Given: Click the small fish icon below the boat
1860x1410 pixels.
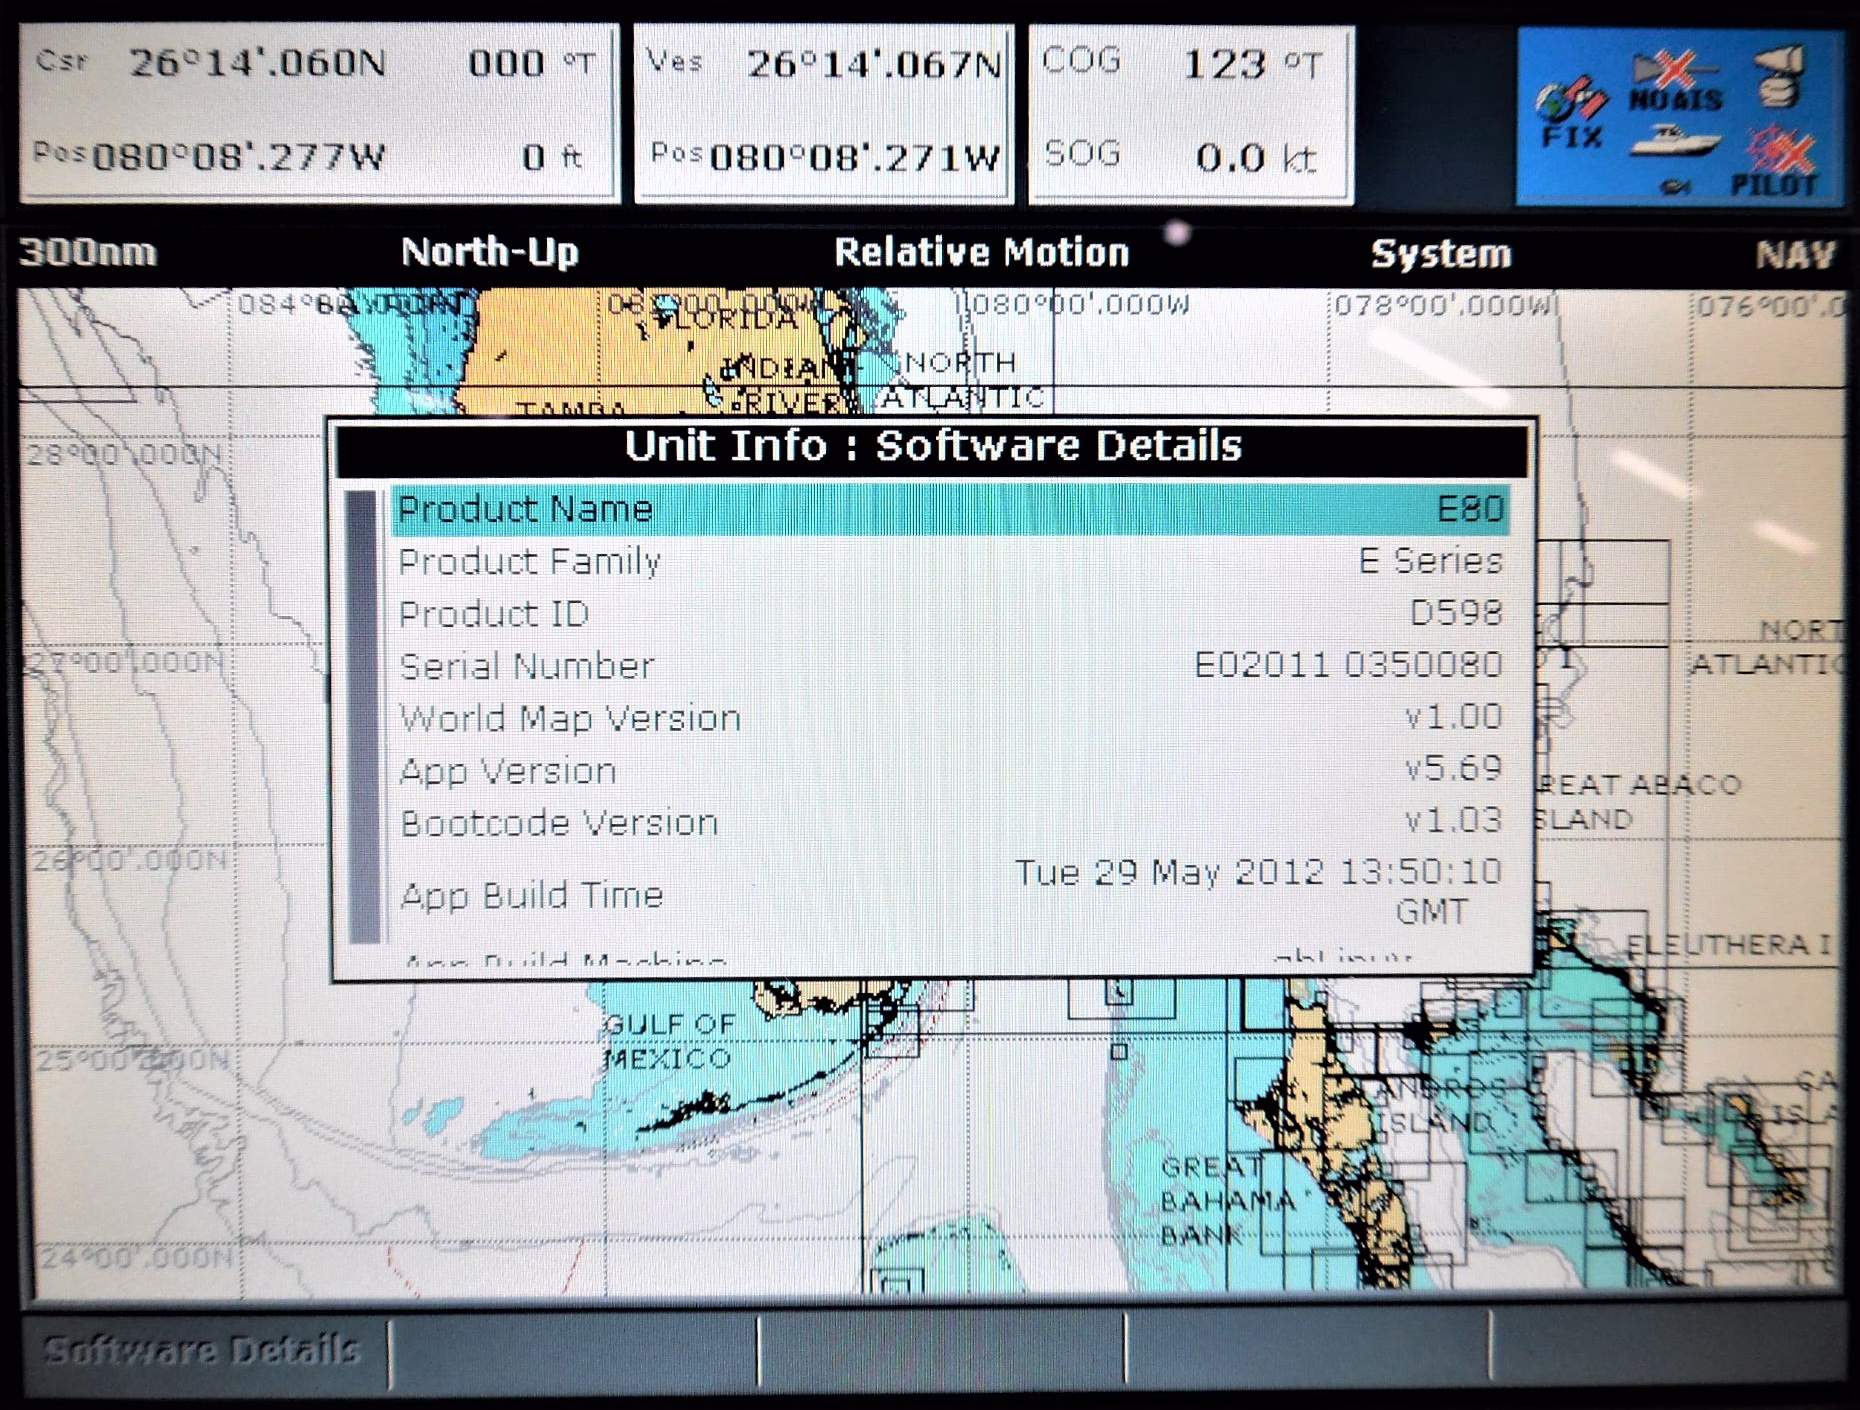Looking at the screenshot, I should tap(1674, 186).
